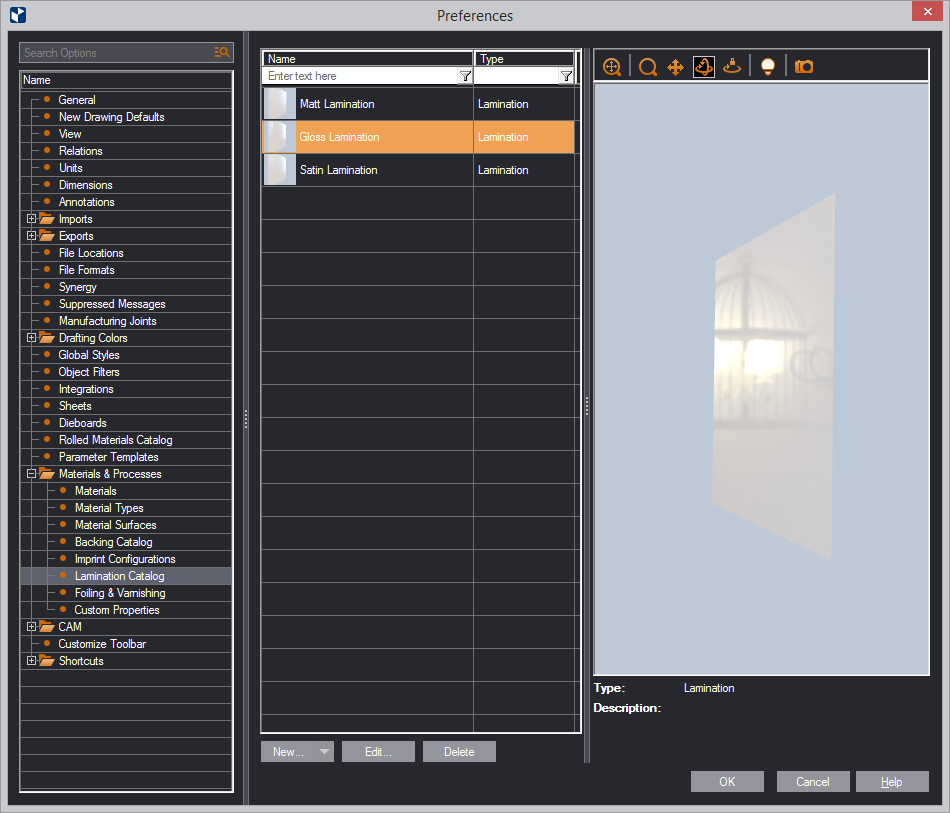The image size is (950, 813).
Task: Select Integrations in the tree
Action: [86, 388]
